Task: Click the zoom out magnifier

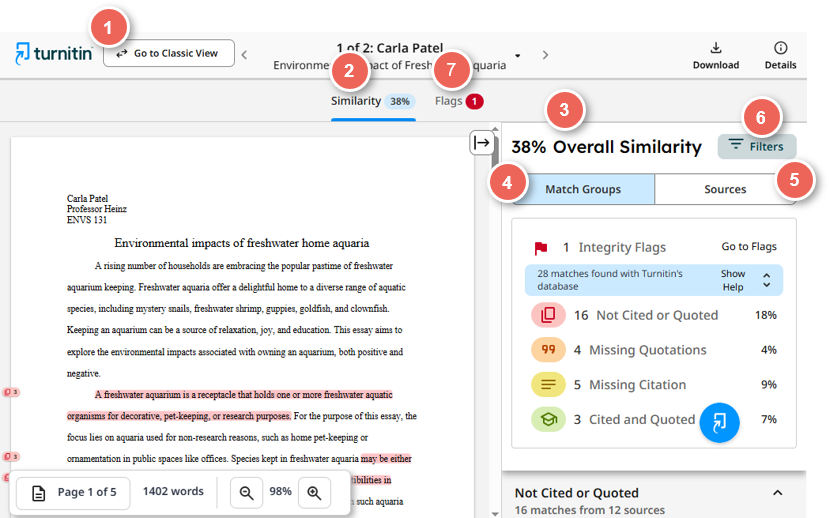Action: (246, 493)
